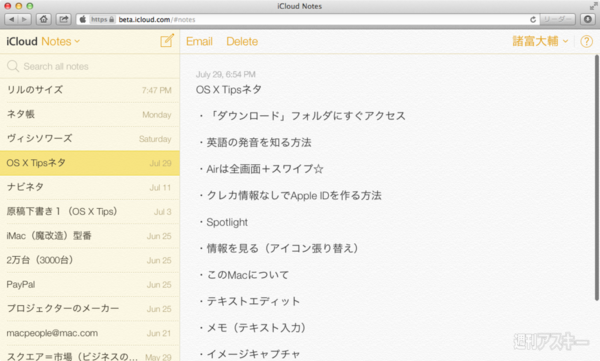Open the Downloads button in Safari toolbar

(588, 19)
